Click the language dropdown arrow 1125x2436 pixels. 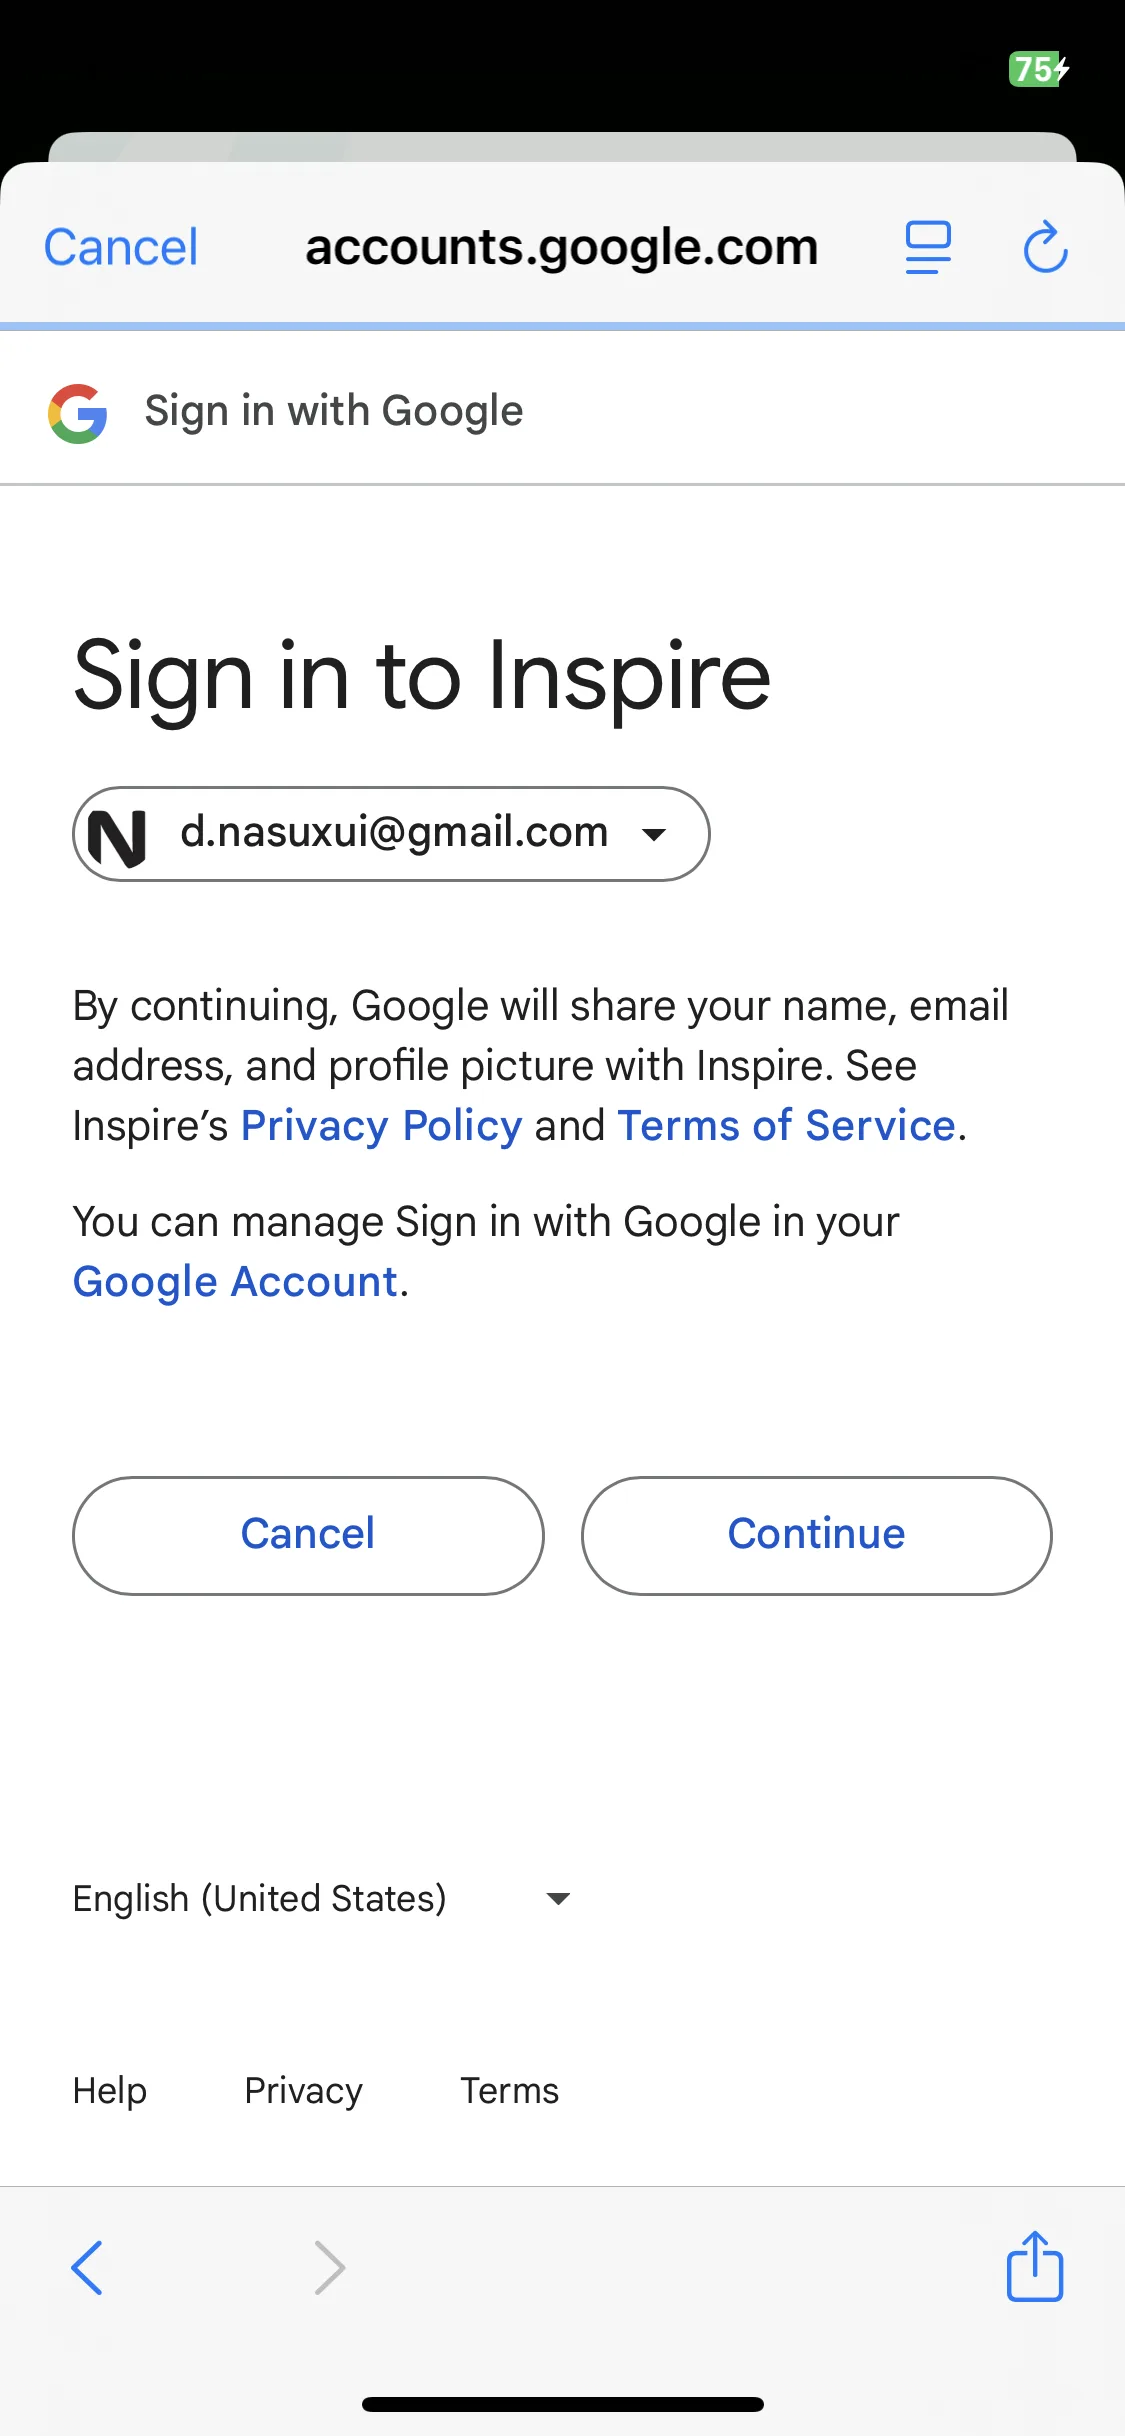[x=558, y=1898]
